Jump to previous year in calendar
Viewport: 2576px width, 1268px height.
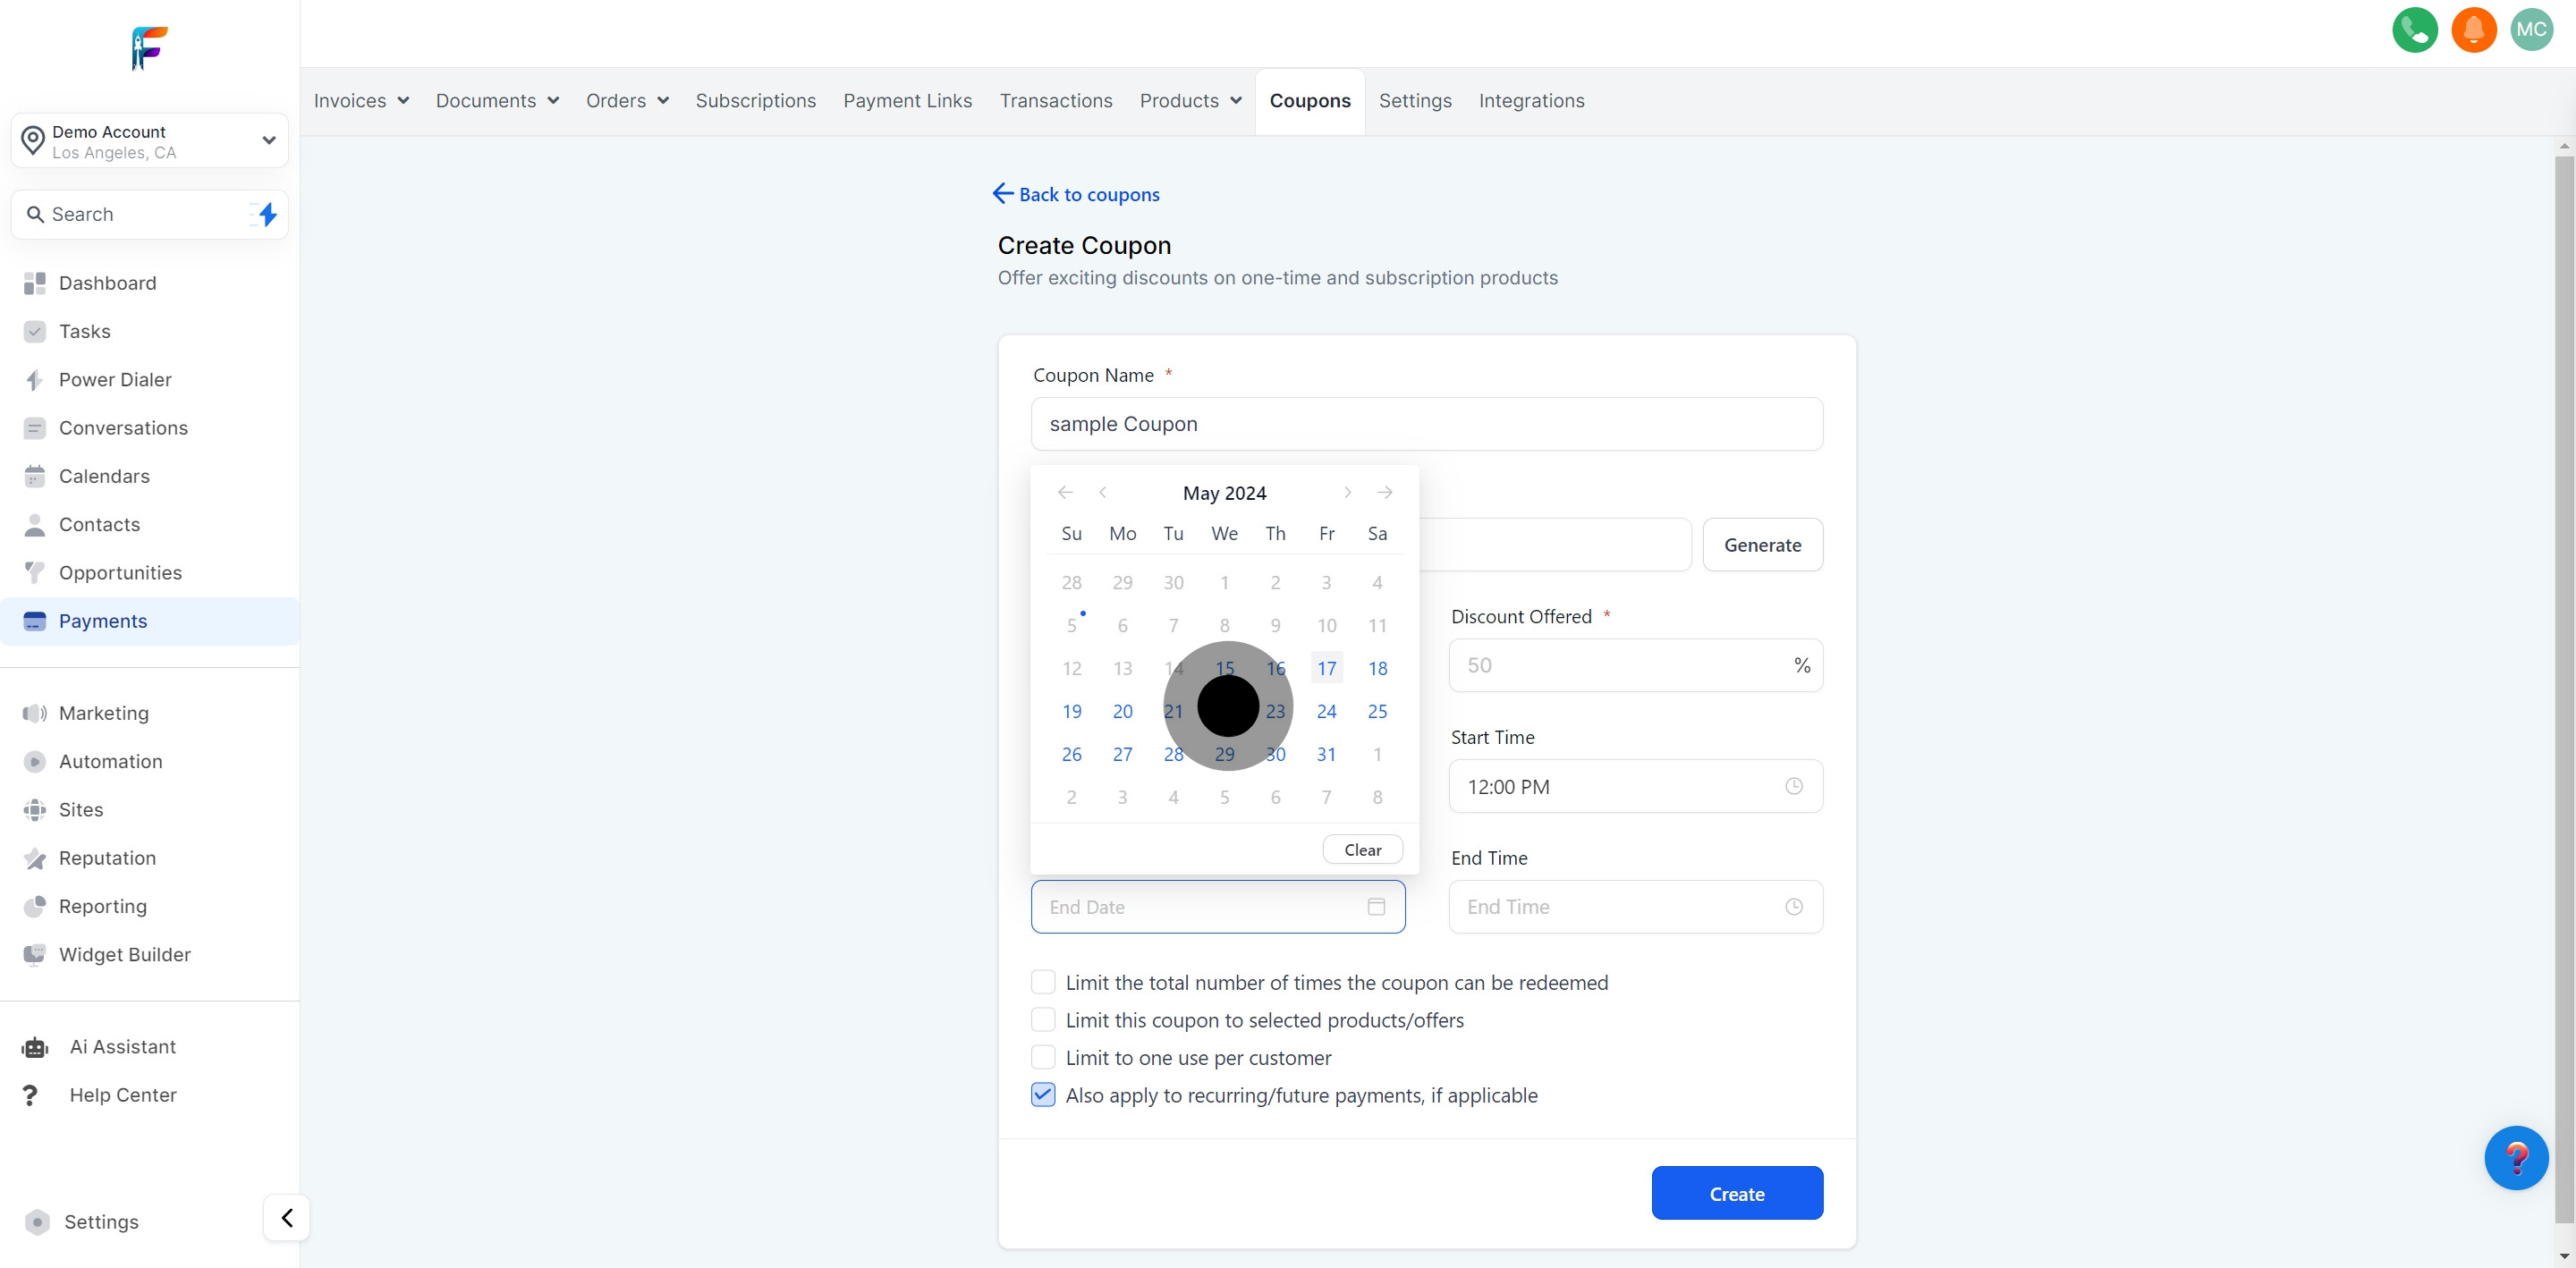point(1065,492)
